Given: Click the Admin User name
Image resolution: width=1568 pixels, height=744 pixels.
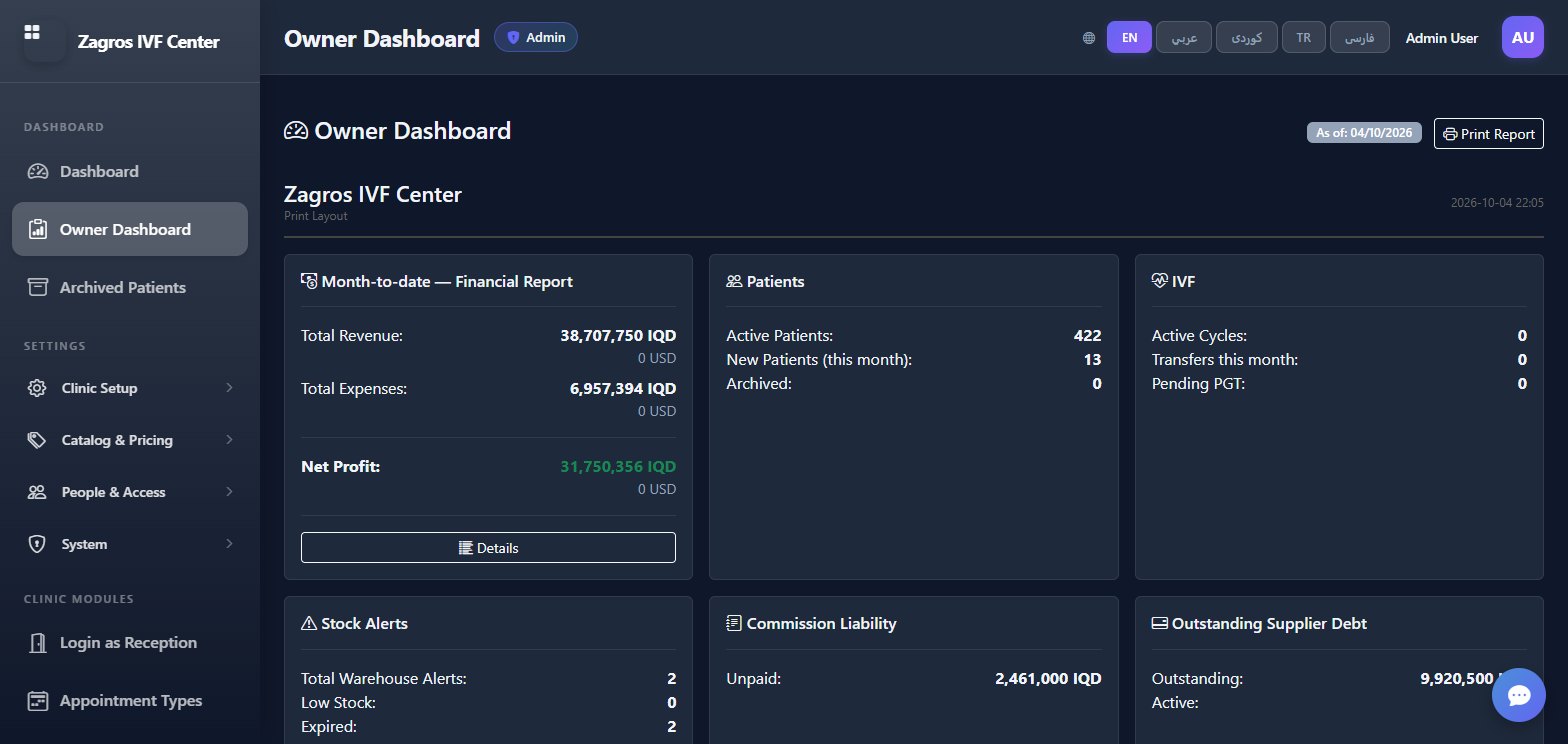Looking at the screenshot, I should point(1442,38).
